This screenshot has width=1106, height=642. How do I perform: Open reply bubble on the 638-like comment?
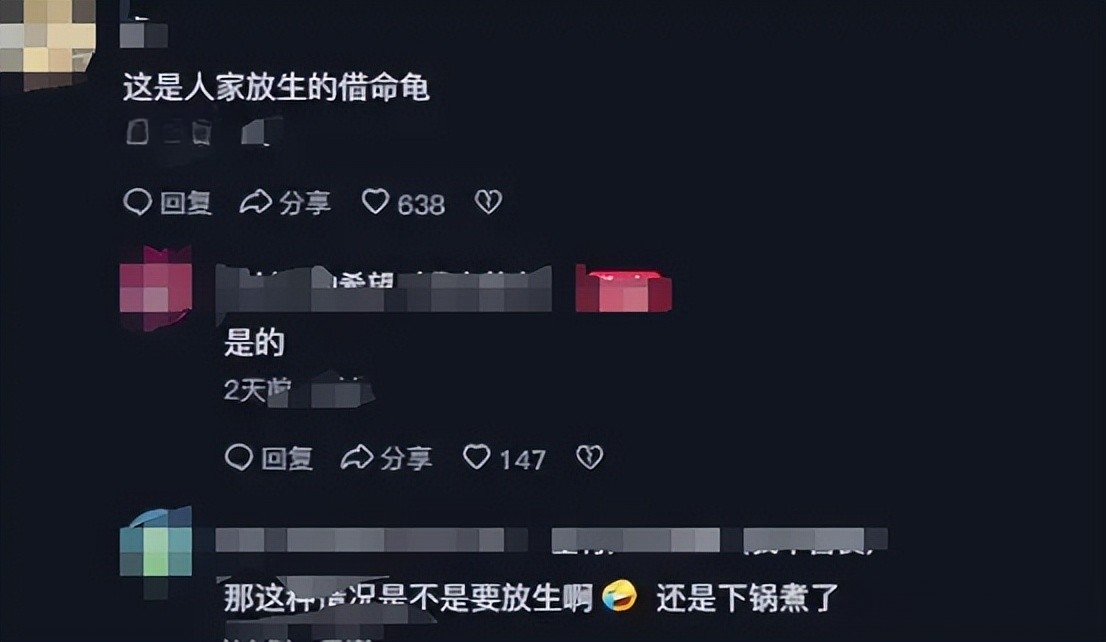(138, 202)
